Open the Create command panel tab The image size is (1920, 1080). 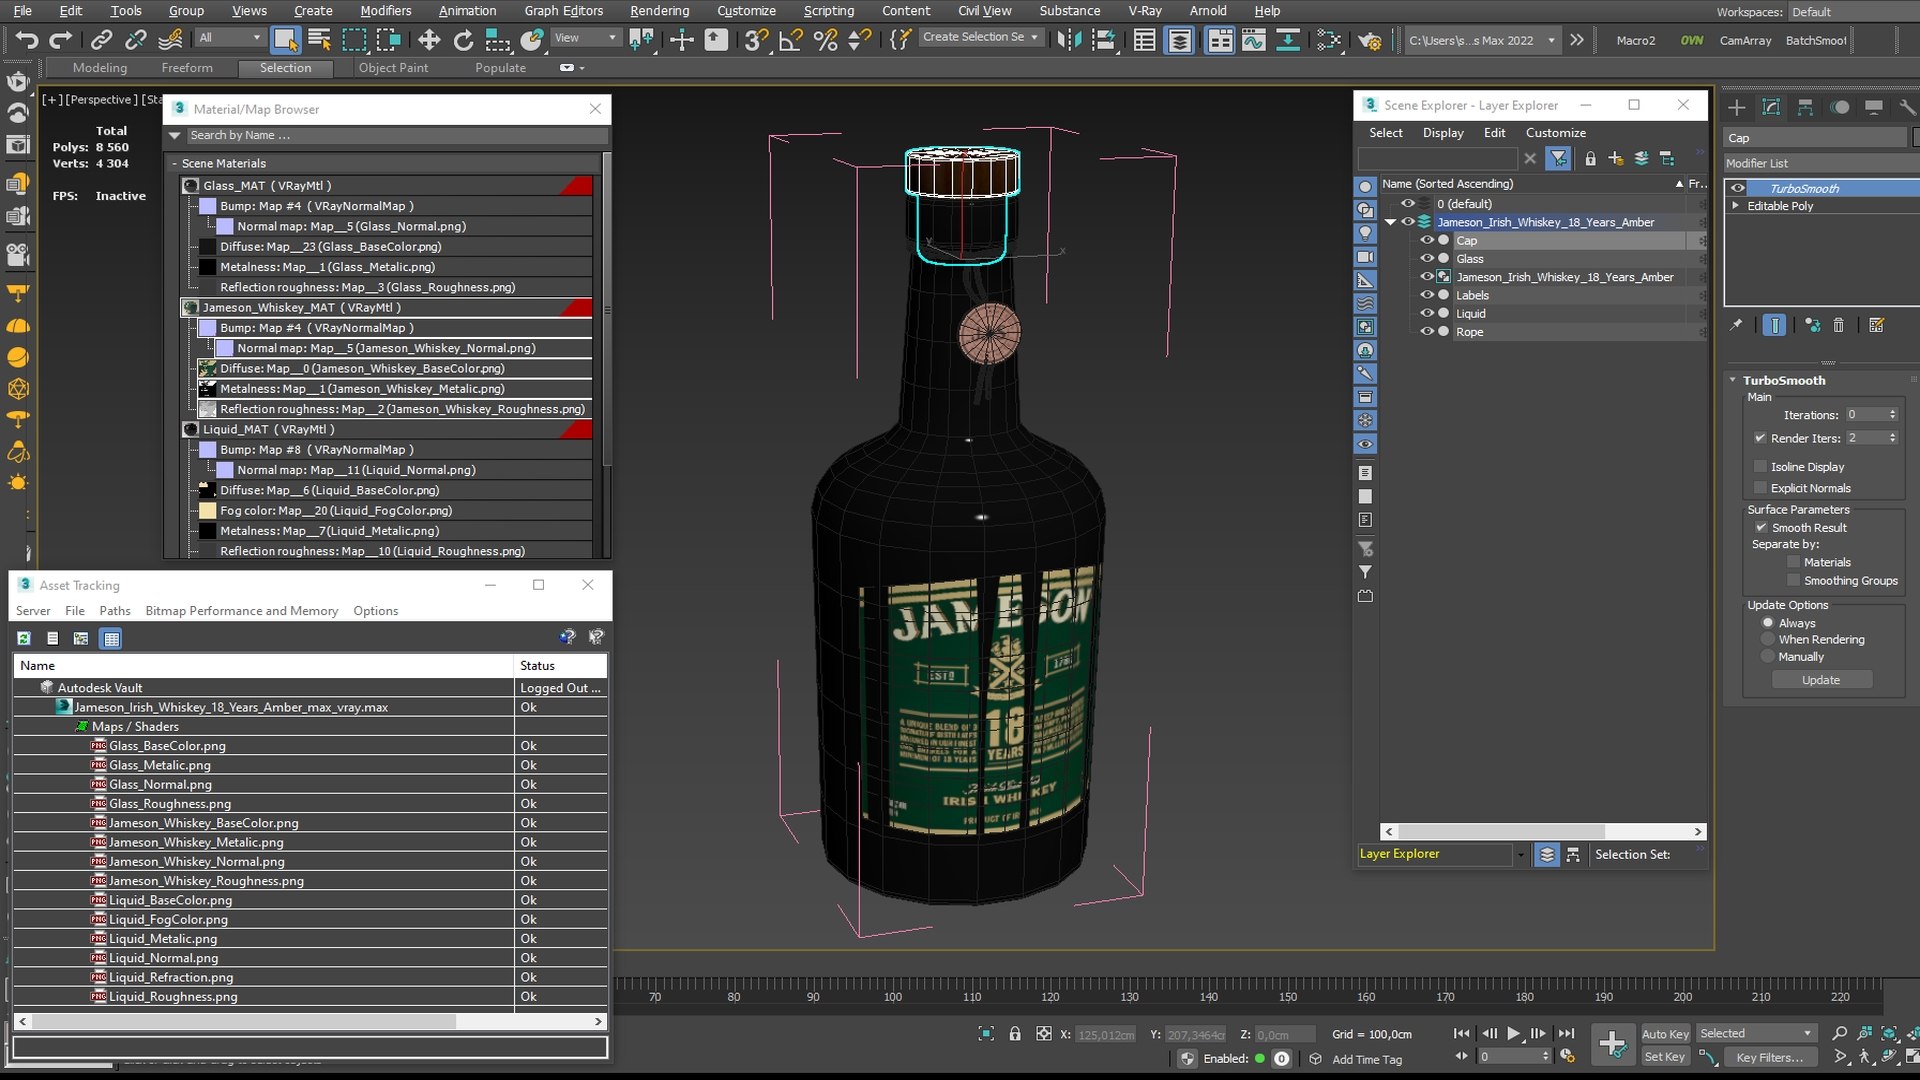point(1737,107)
